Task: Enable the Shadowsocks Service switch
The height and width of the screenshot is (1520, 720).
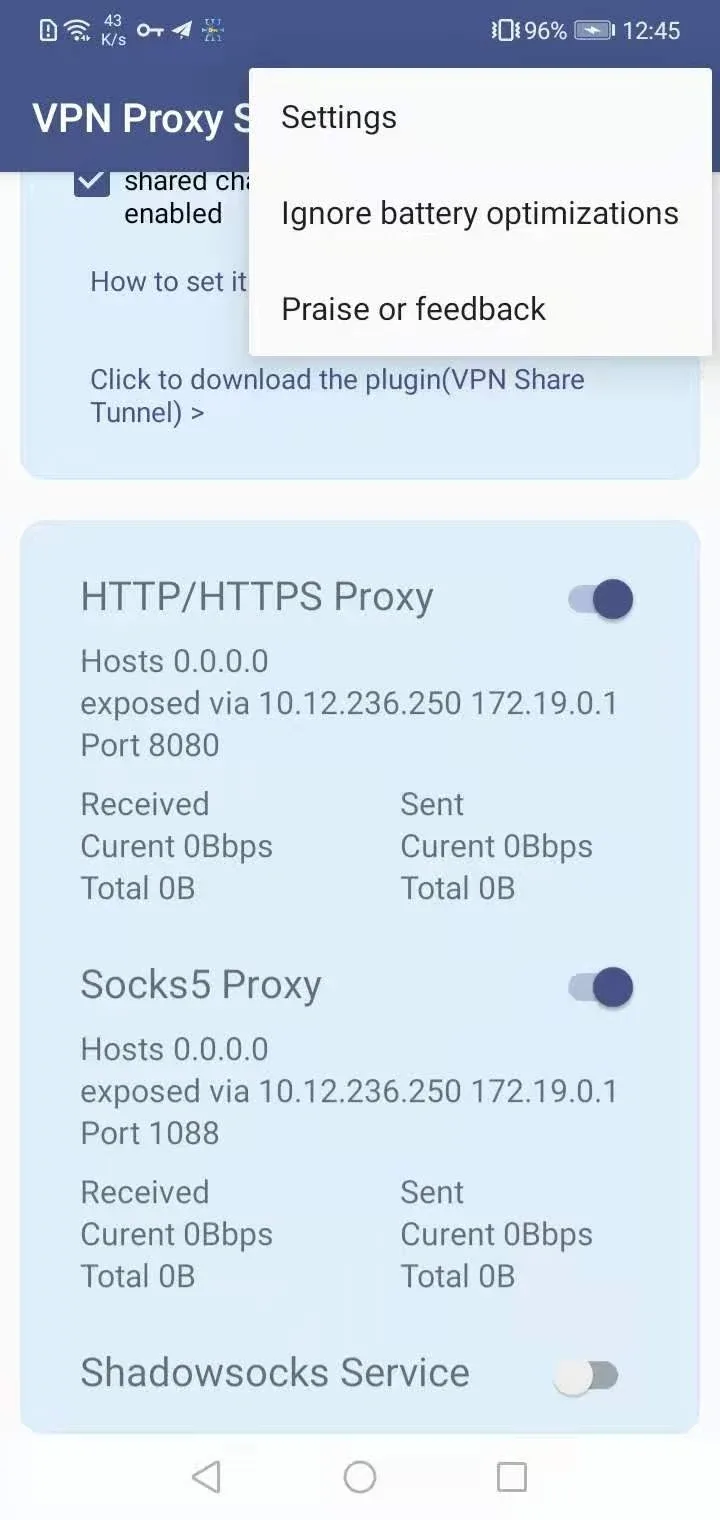Action: (586, 1376)
